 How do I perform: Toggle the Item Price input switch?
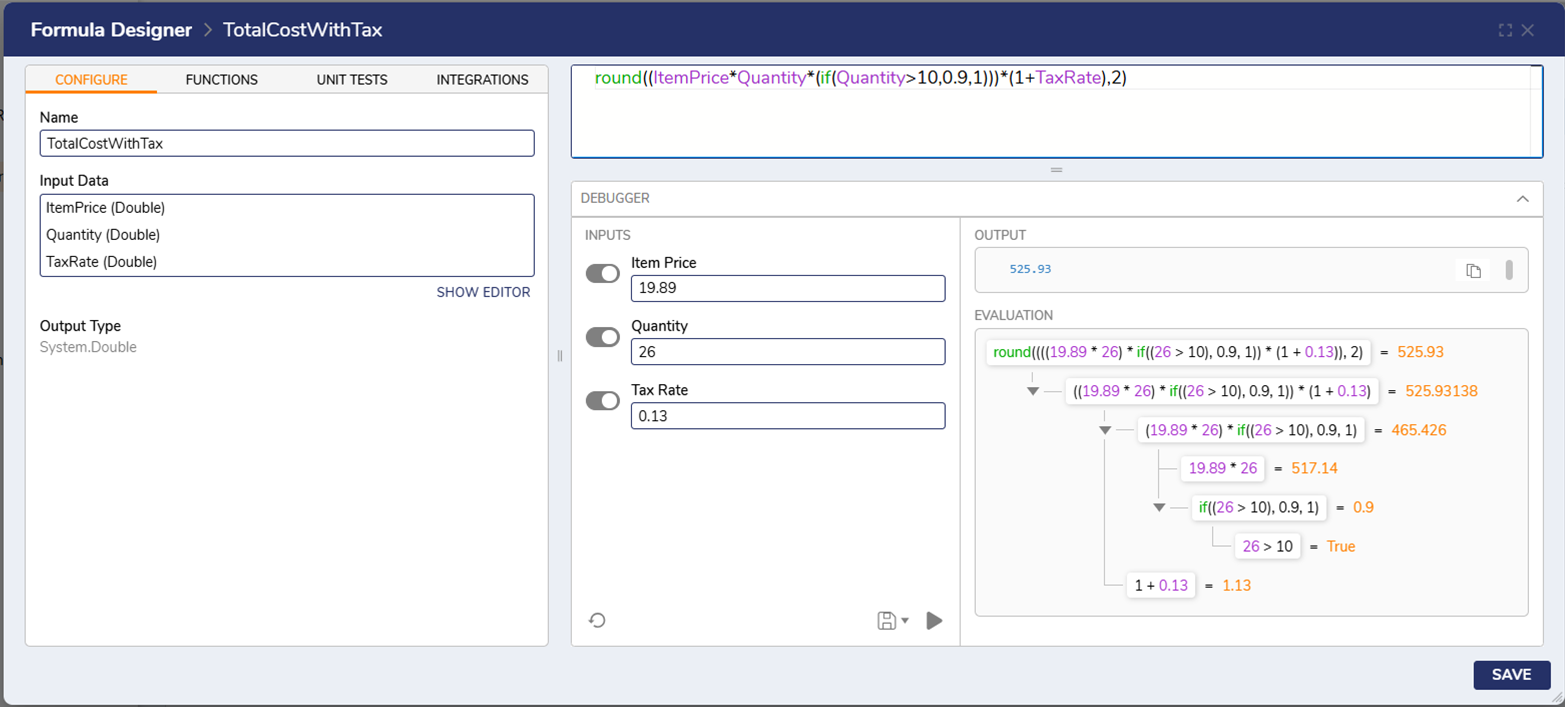[x=603, y=274]
